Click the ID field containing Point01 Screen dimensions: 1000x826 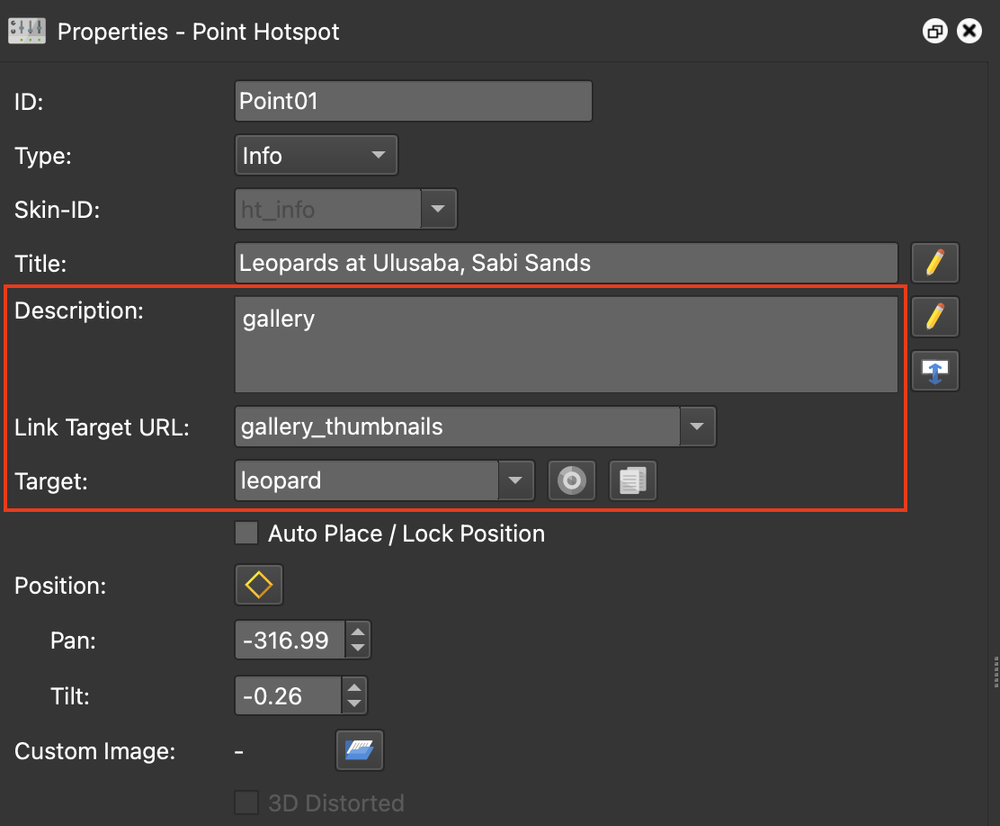[x=414, y=101]
